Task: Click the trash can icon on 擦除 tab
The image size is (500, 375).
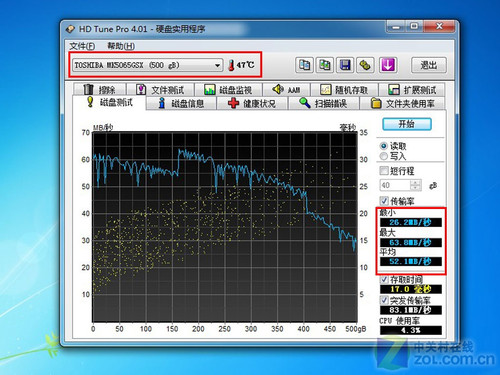Action: [x=88, y=89]
